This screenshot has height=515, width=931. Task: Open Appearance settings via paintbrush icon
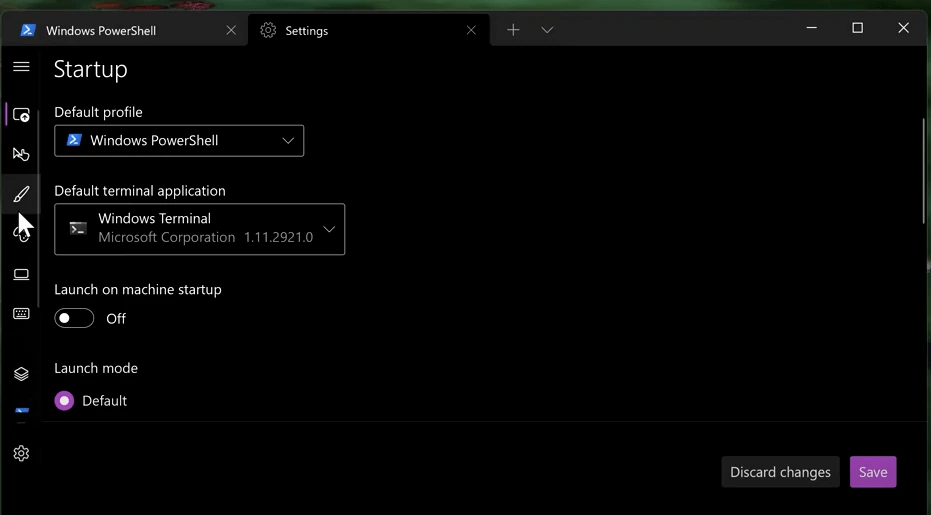pos(21,194)
